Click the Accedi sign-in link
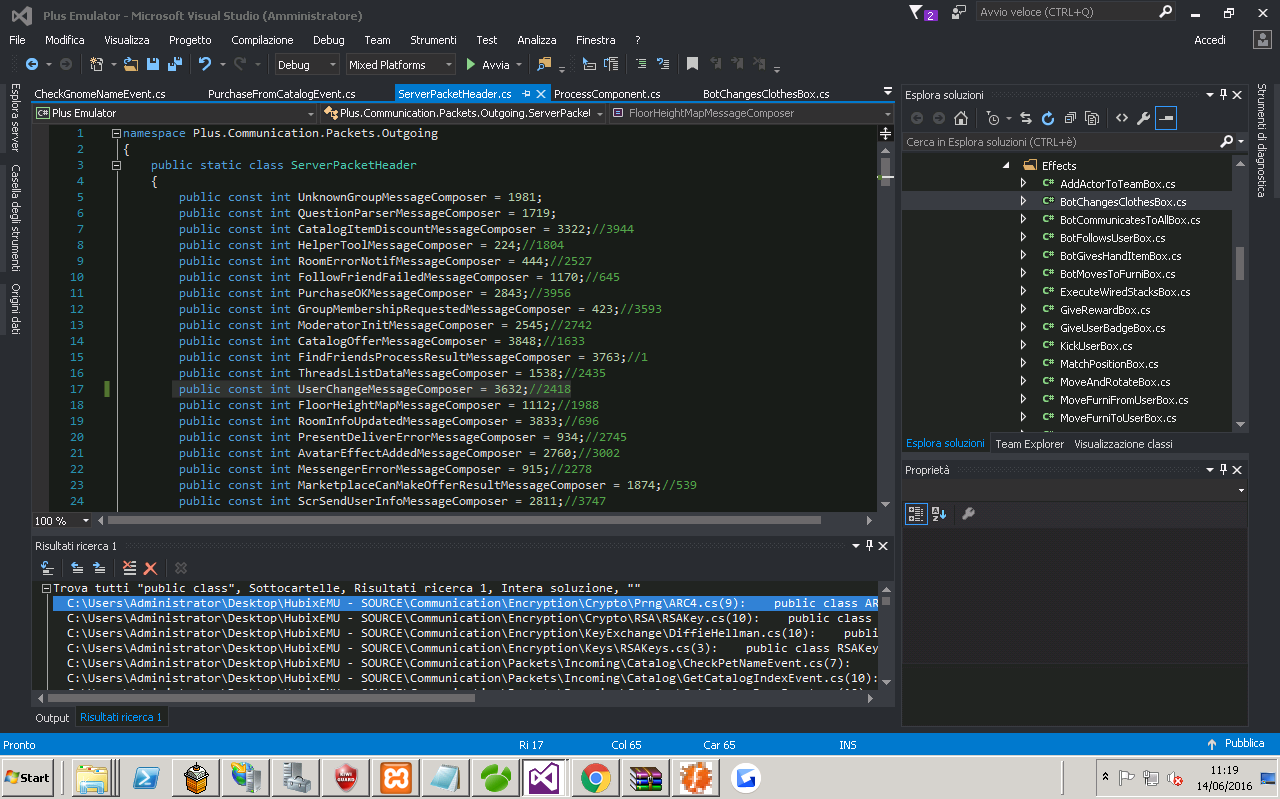 pyautogui.click(x=1210, y=40)
